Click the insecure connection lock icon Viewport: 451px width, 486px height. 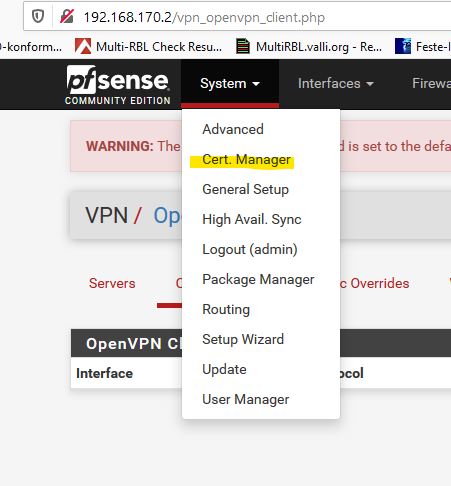[x=67, y=16]
